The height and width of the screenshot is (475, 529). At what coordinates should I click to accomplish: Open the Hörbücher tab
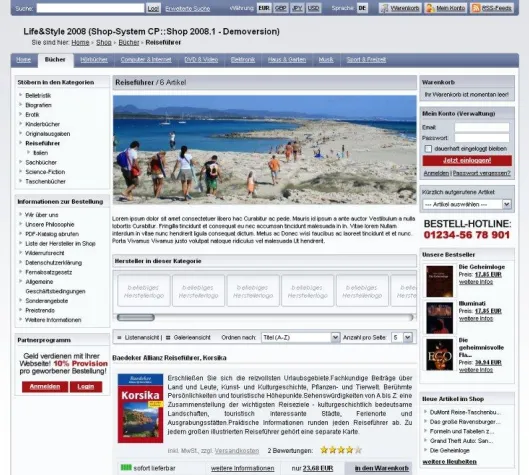click(x=94, y=60)
